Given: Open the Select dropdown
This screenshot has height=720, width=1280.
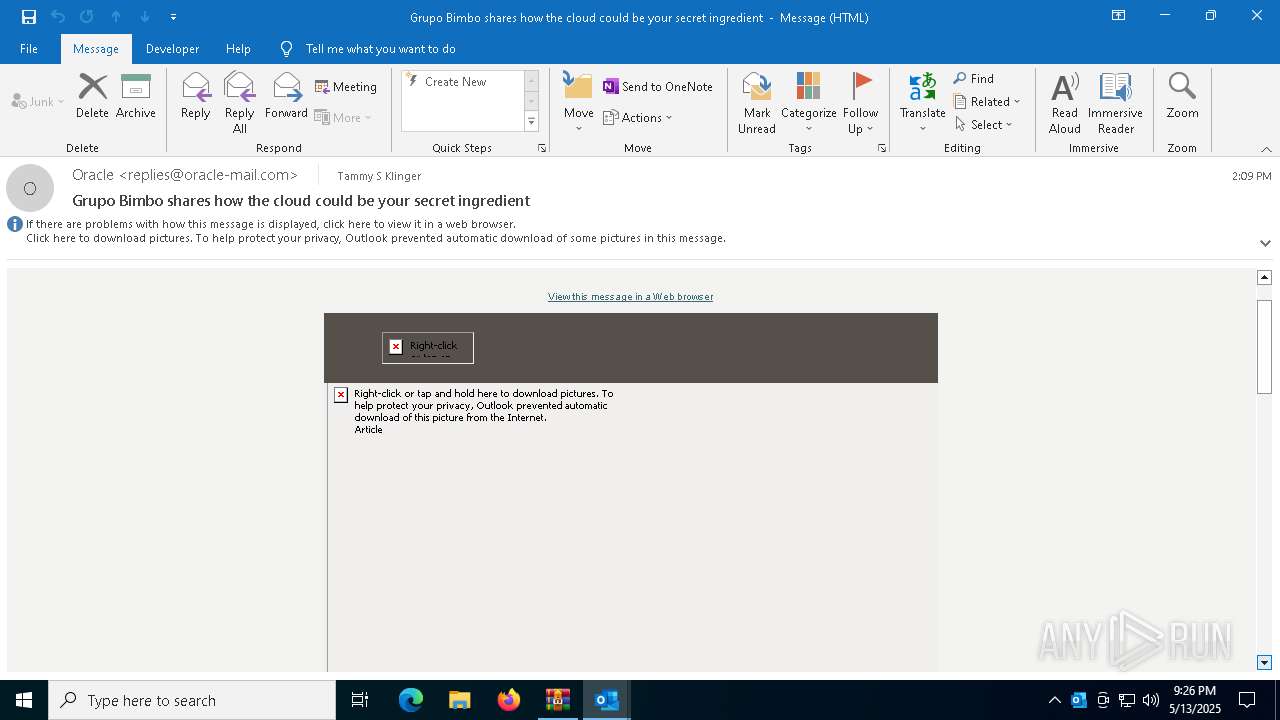Looking at the screenshot, I should (x=984, y=125).
